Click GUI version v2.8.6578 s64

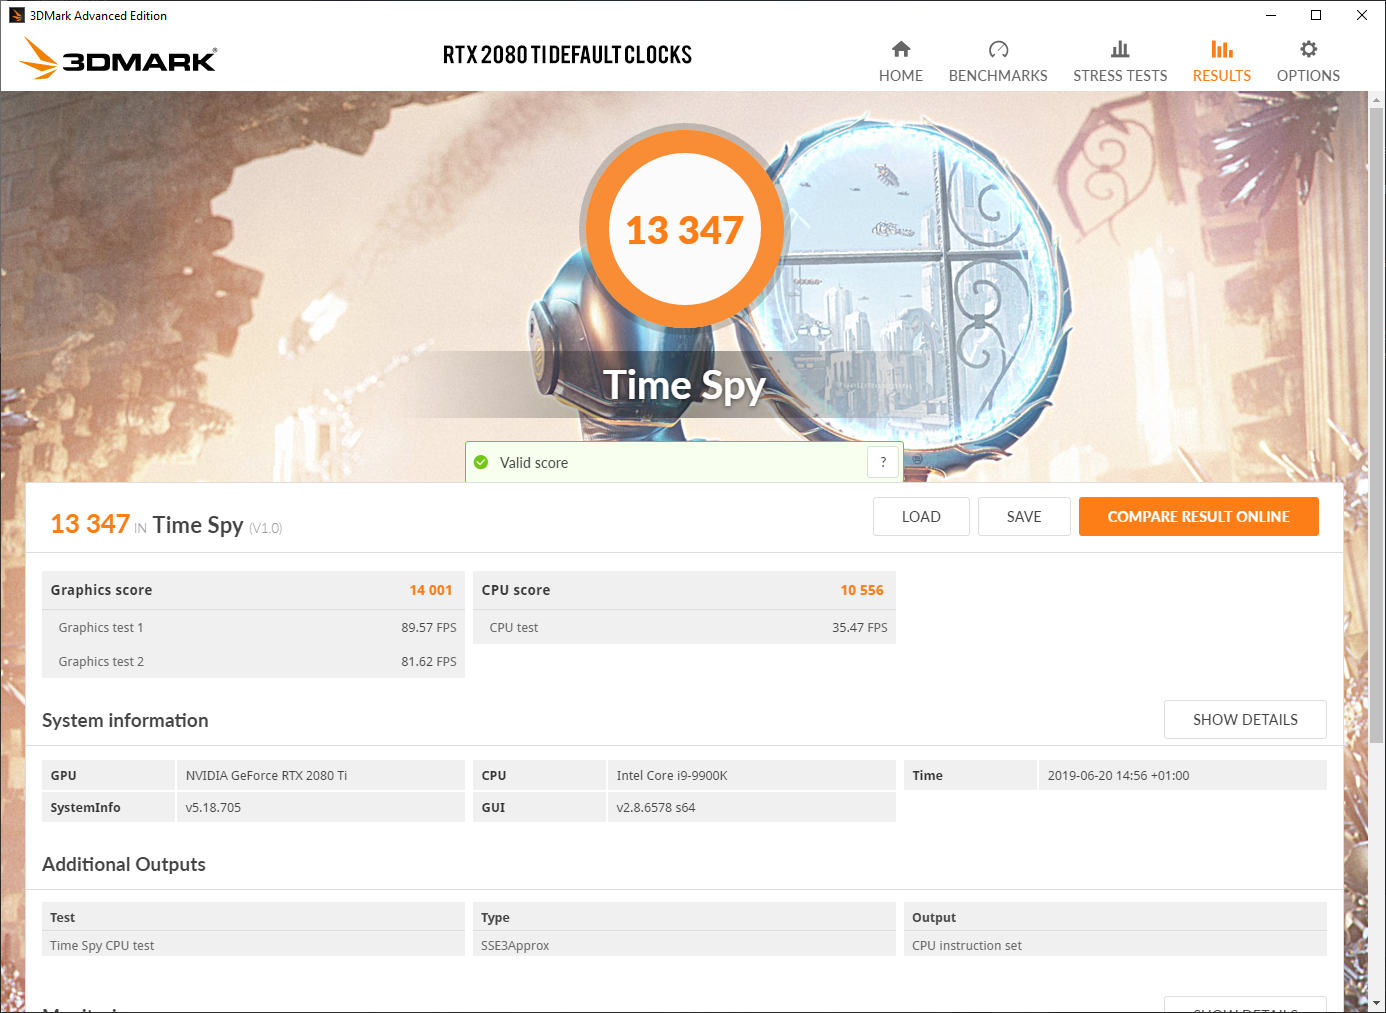[655, 807]
